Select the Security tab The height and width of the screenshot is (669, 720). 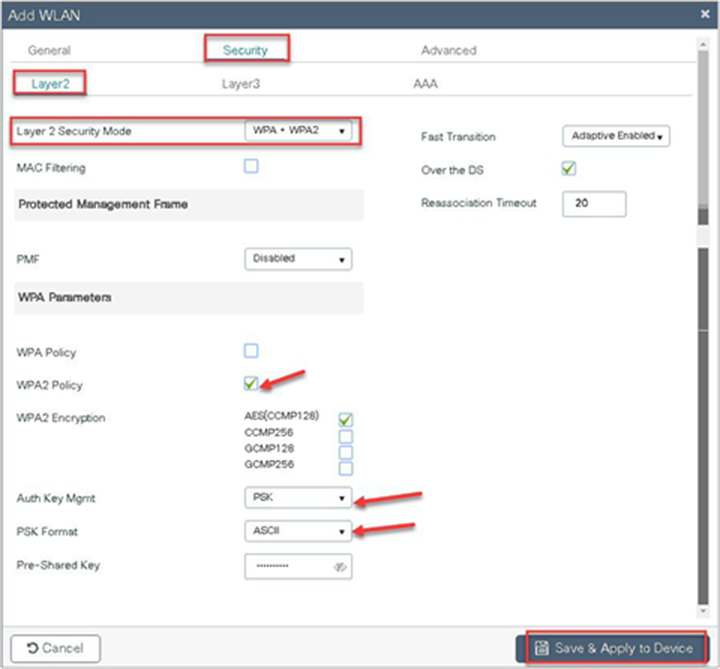click(245, 50)
